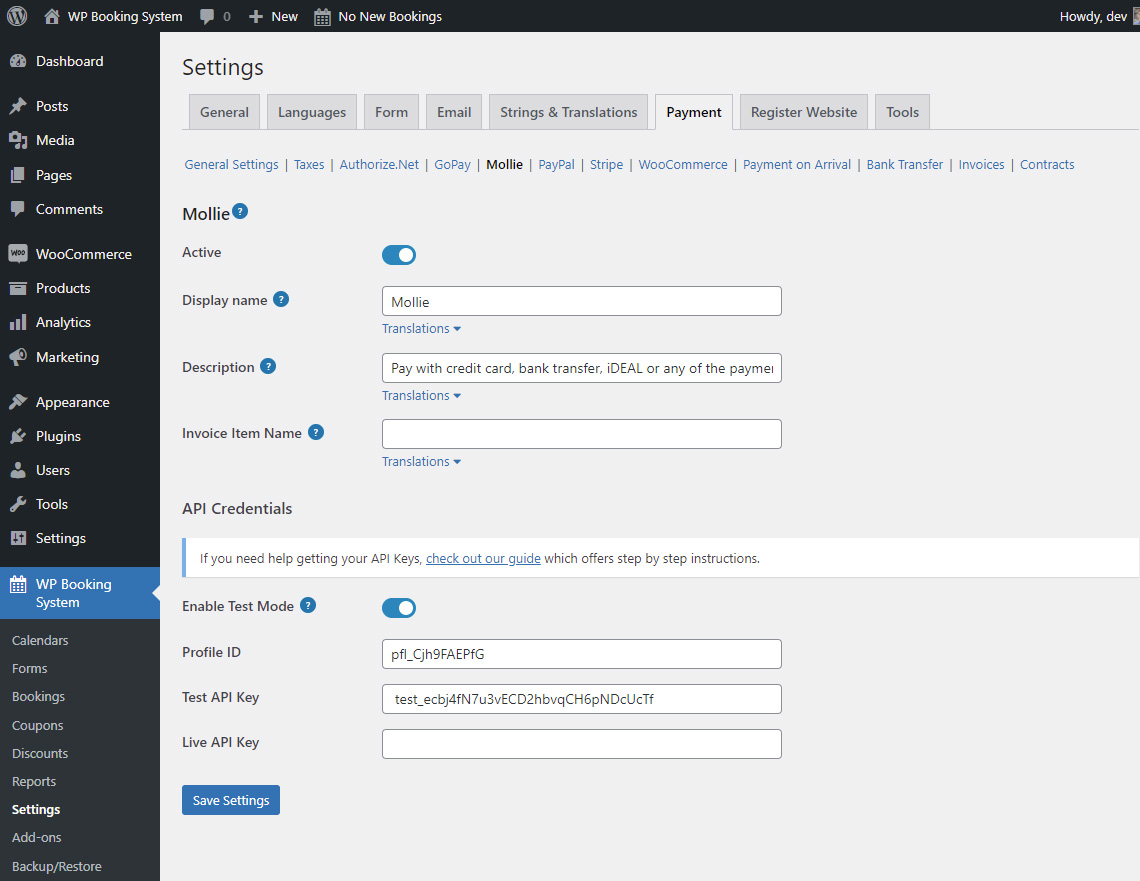The width and height of the screenshot is (1140, 881).
Task: Switch to the Languages tab
Action: pyautogui.click(x=312, y=112)
